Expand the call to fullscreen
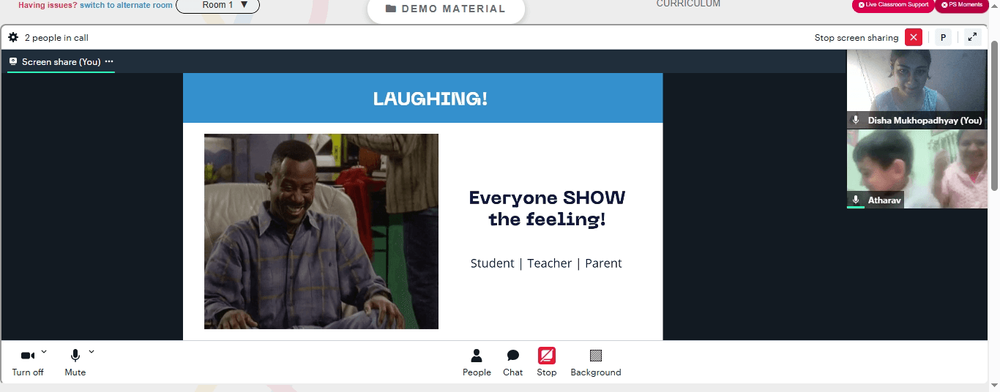1000x392 pixels. pos(972,38)
